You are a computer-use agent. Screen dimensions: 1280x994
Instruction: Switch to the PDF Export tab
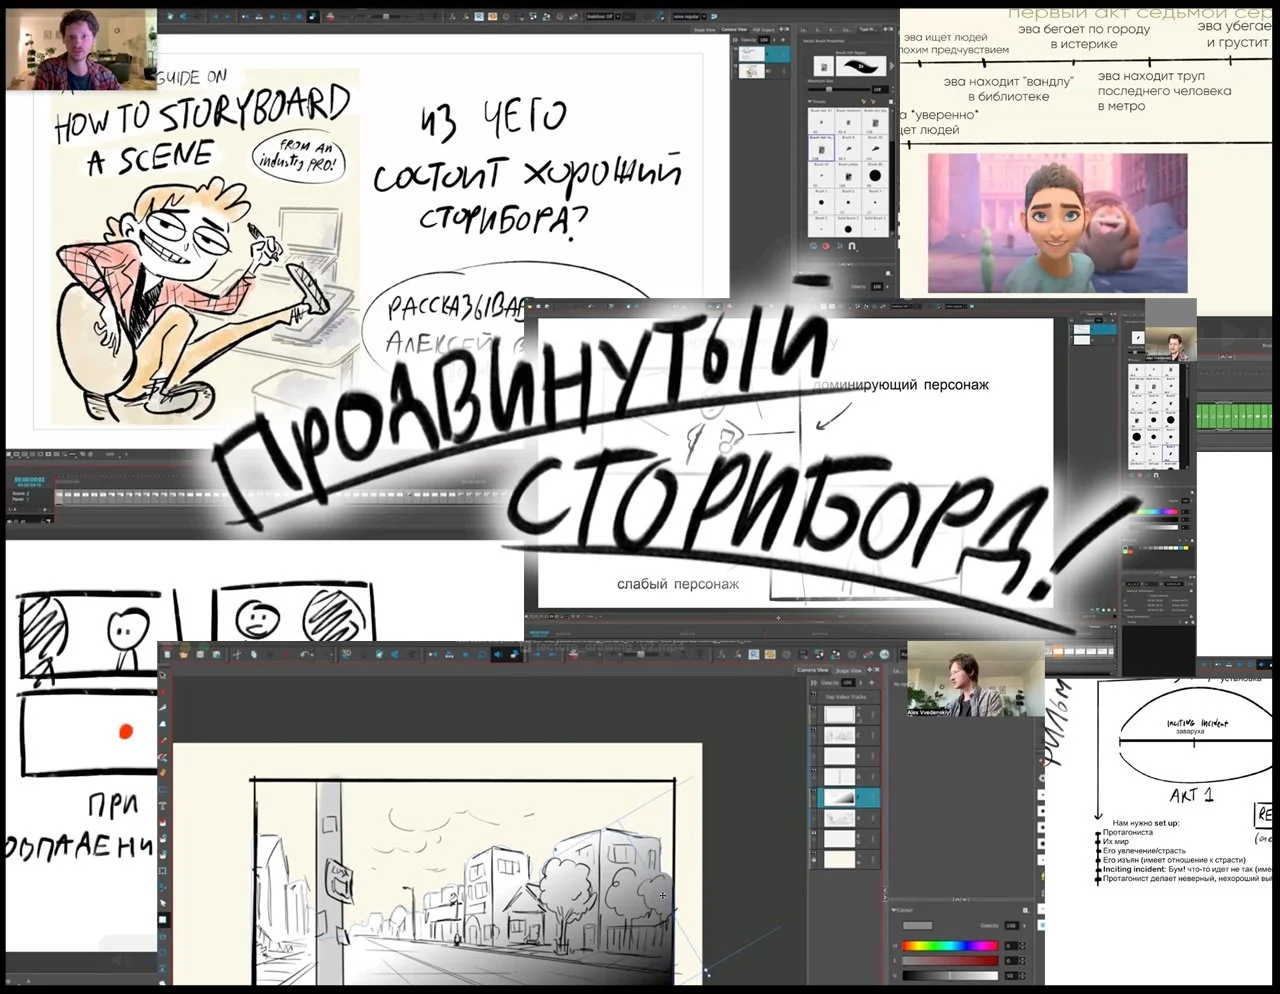(x=763, y=30)
